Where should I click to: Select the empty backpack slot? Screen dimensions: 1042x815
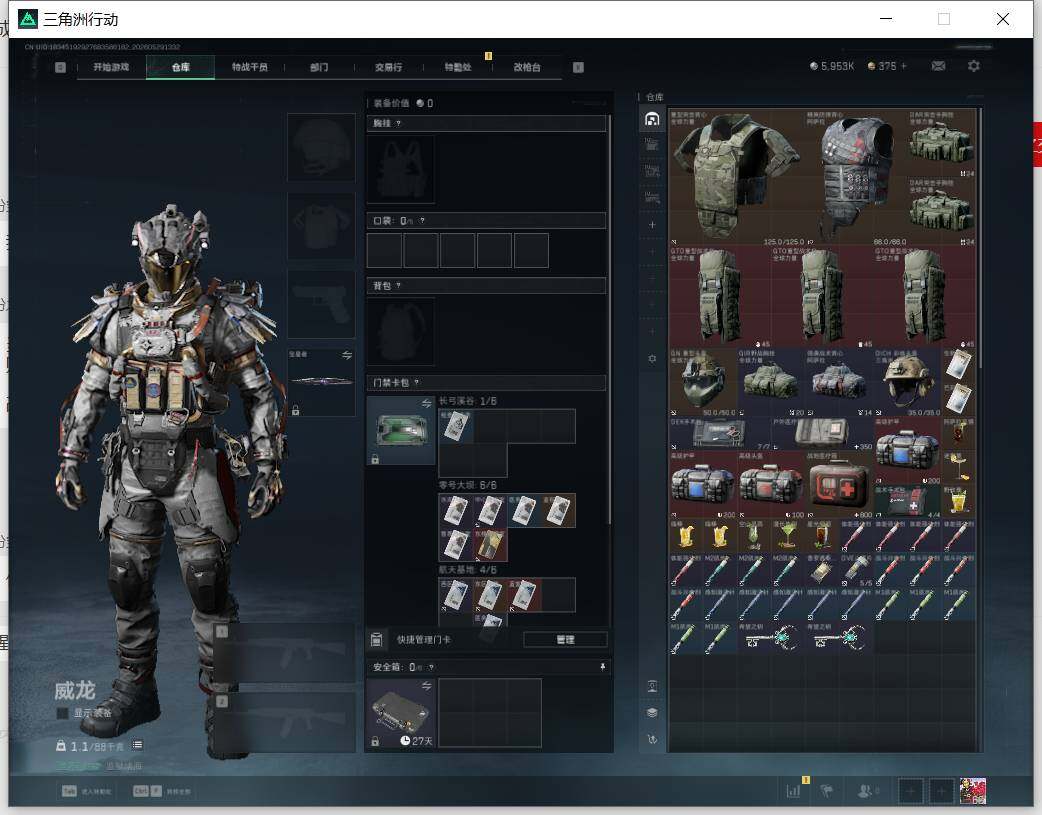click(x=401, y=332)
